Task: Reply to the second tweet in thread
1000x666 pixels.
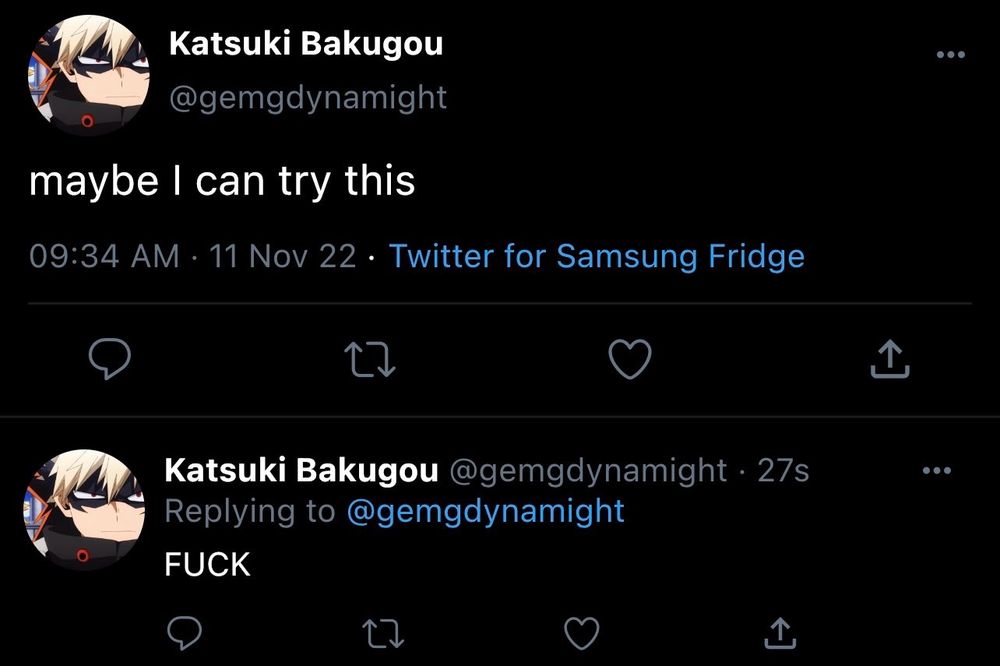Action: pos(183,633)
